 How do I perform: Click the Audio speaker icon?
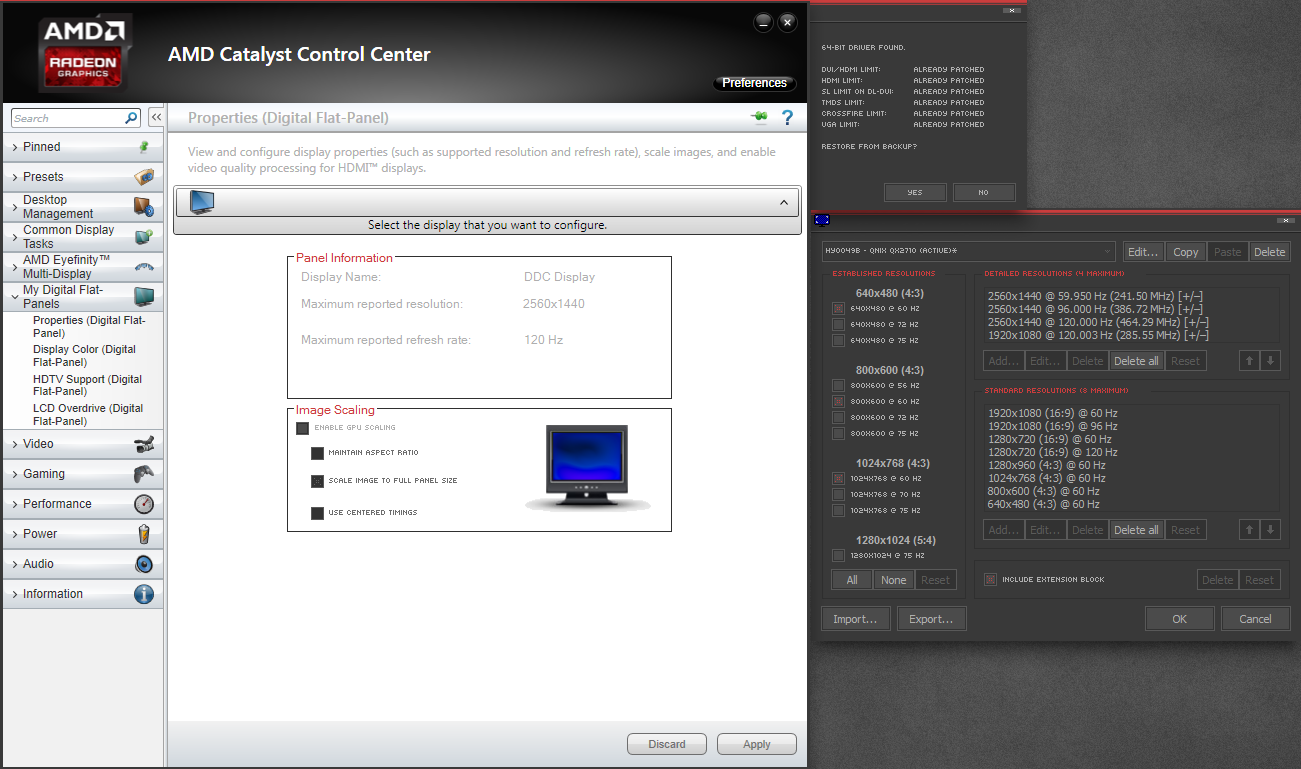click(144, 564)
